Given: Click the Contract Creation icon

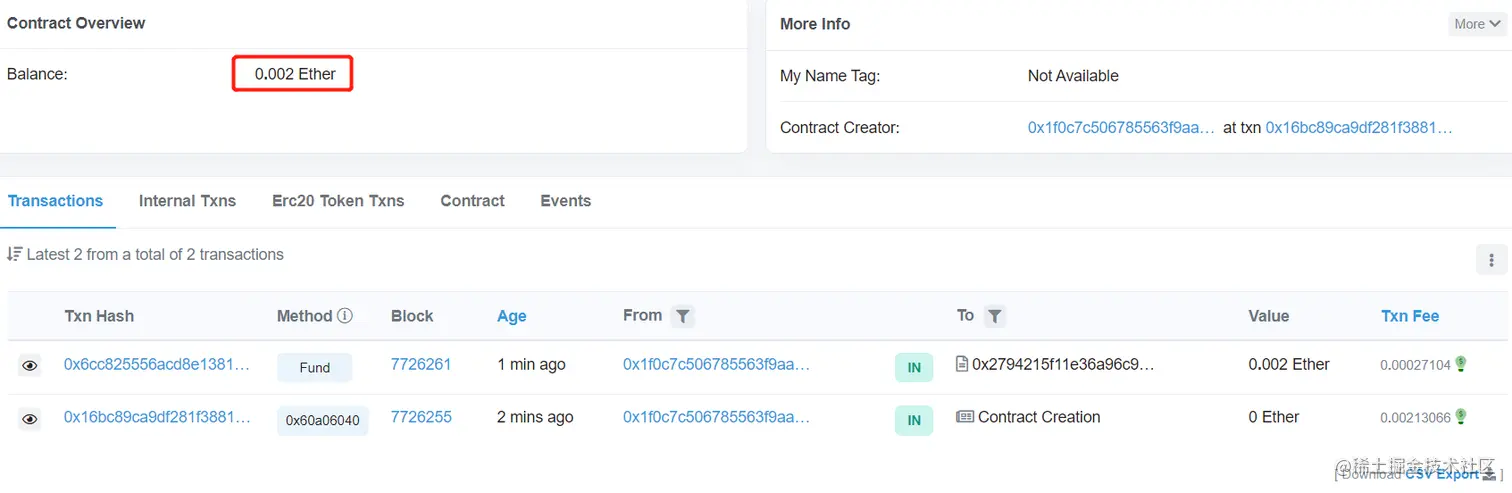Looking at the screenshot, I should [965, 417].
